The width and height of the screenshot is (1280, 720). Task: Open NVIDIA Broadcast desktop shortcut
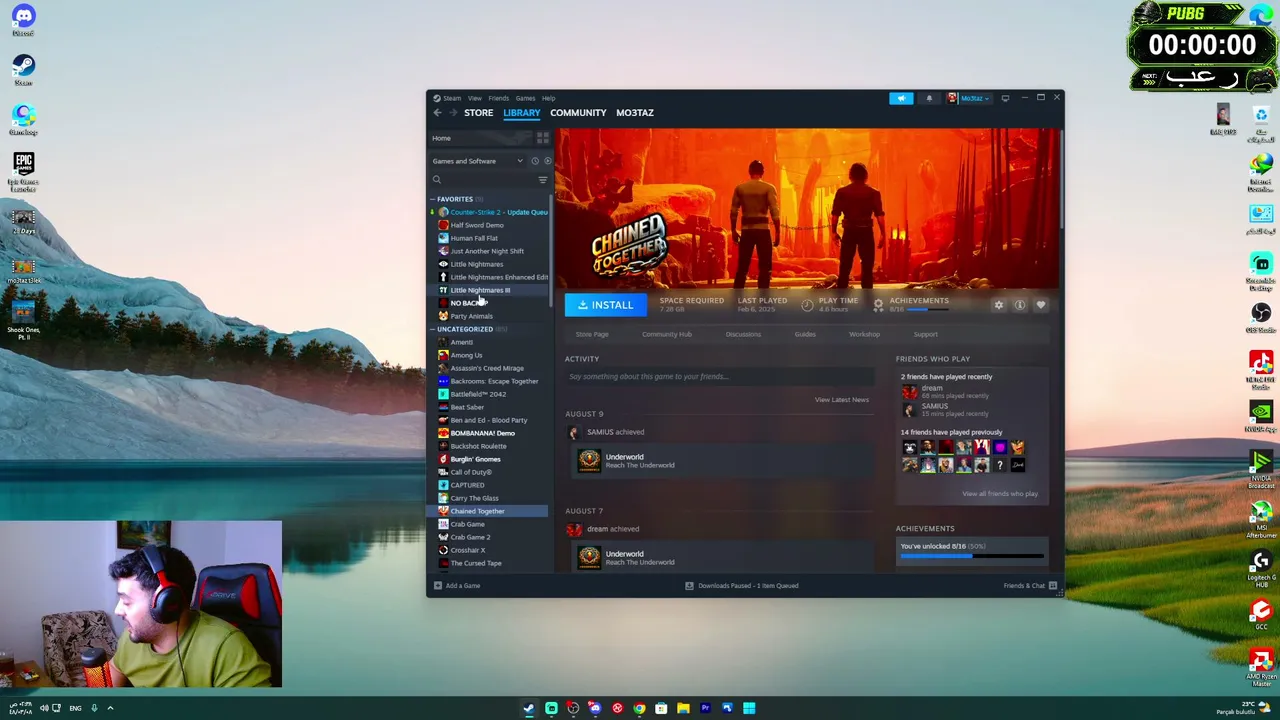1261,468
